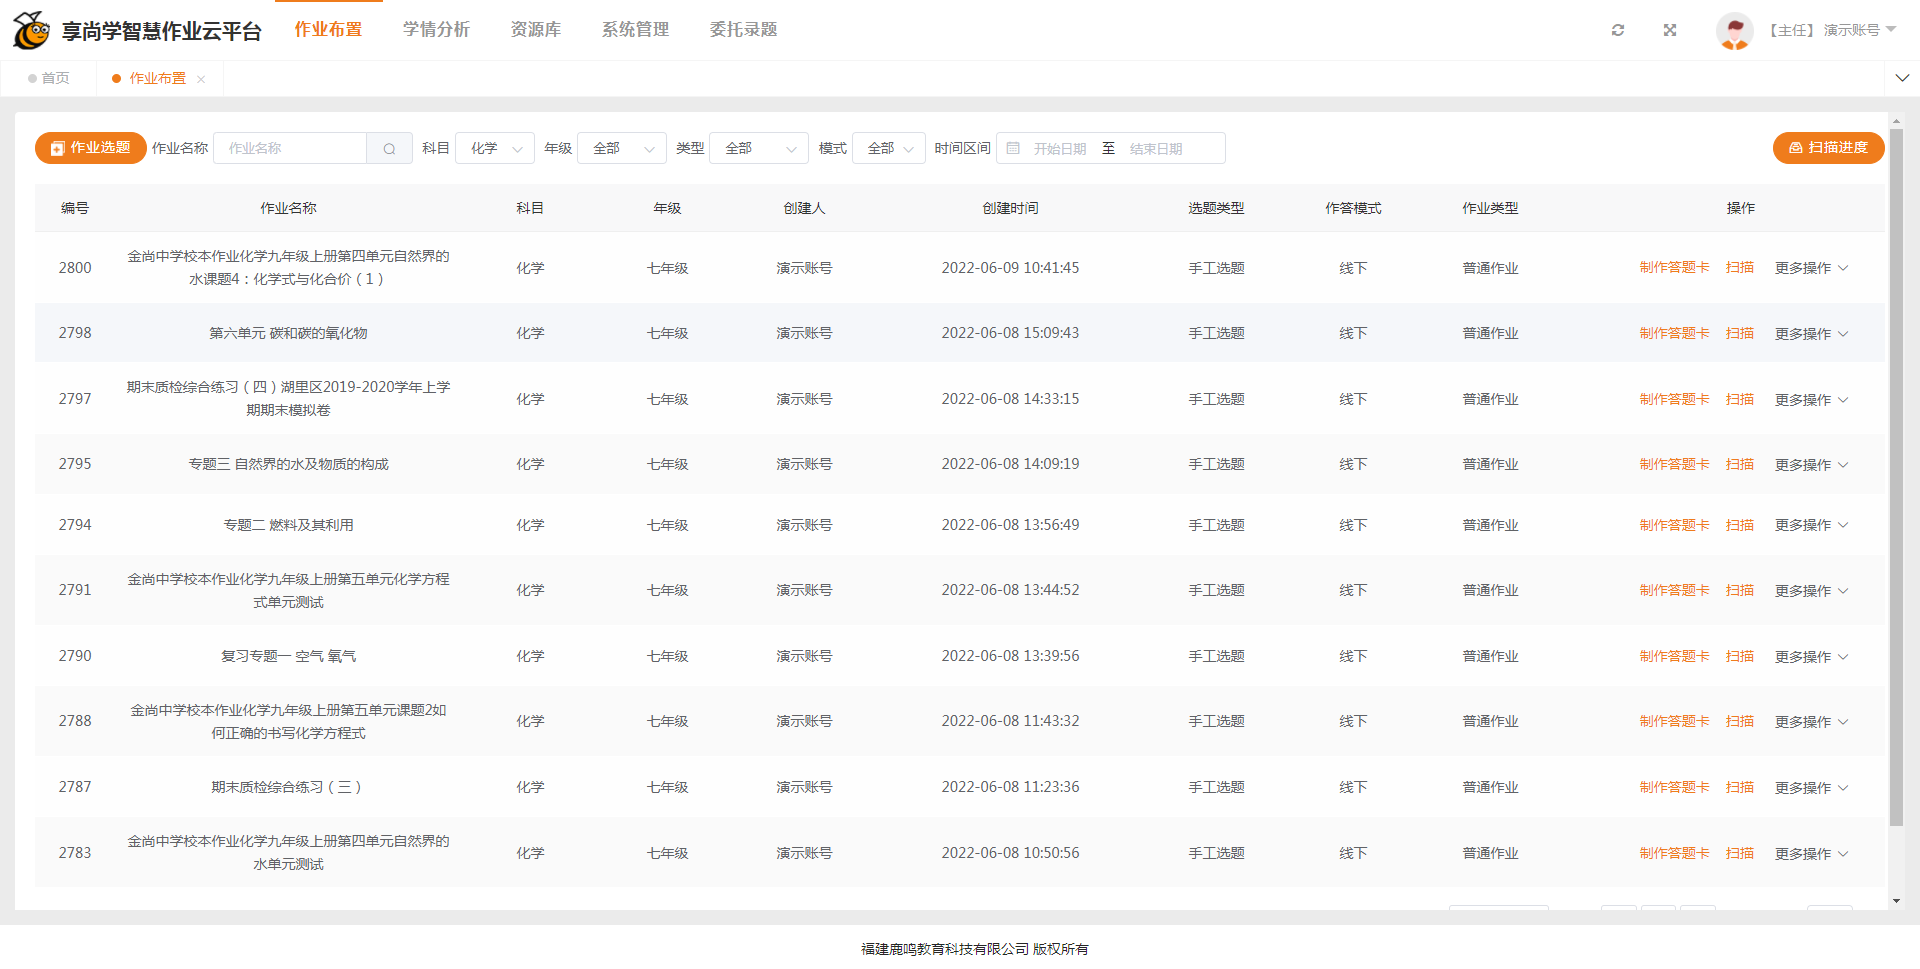Viewport: 1920px width, 969px height.
Task: Click the 编号 column header
Action: pos(75,208)
